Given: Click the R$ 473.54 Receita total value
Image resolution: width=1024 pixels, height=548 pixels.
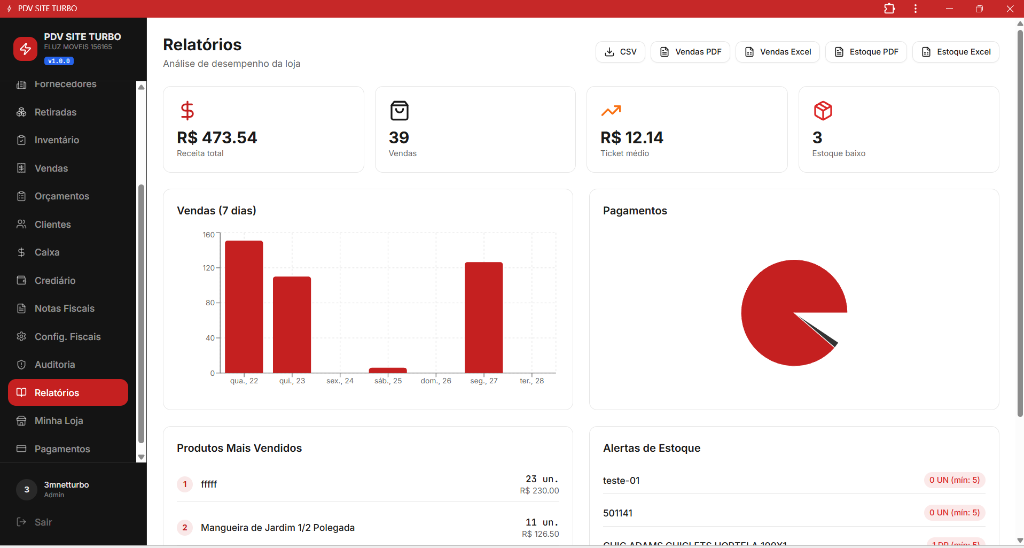Looking at the screenshot, I should click(217, 138).
